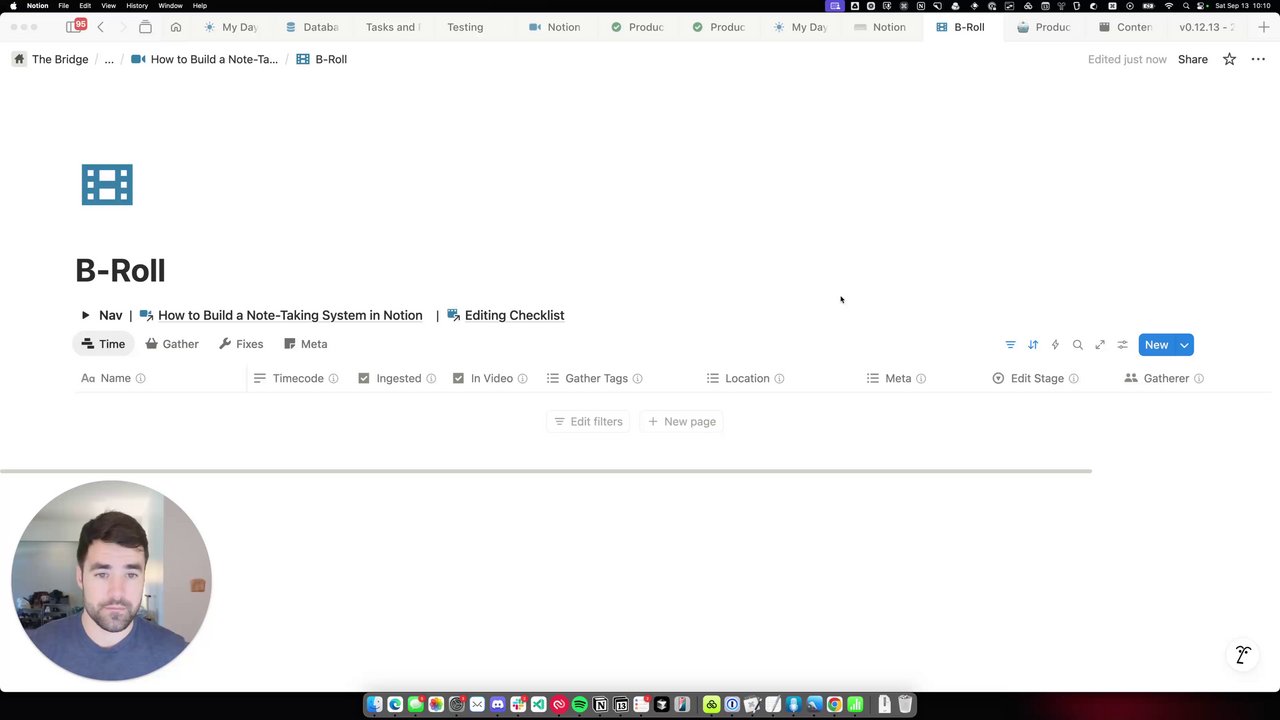Image resolution: width=1280 pixels, height=720 pixels.
Task: Open How to Build a Note-Ta... breadcrumb
Action: pos(205,59)
